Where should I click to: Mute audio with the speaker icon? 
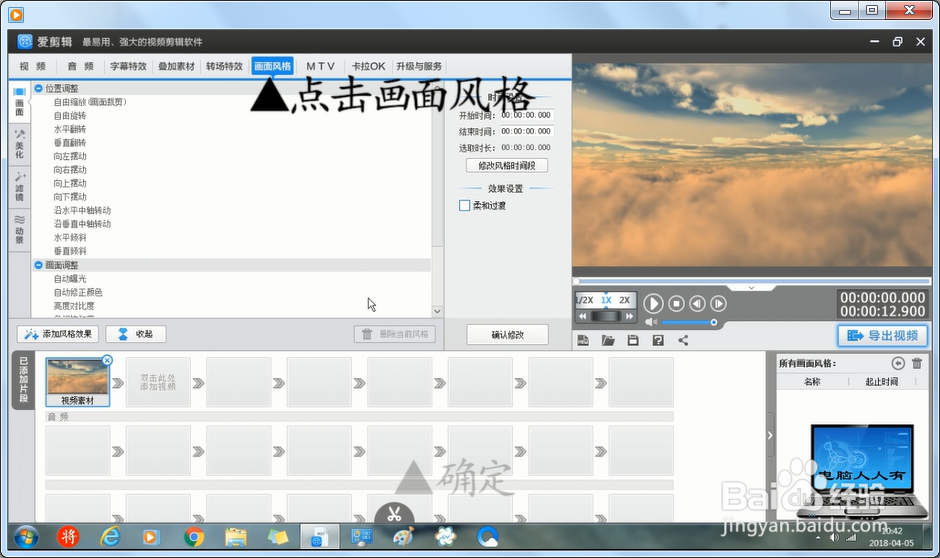point(650,322)
